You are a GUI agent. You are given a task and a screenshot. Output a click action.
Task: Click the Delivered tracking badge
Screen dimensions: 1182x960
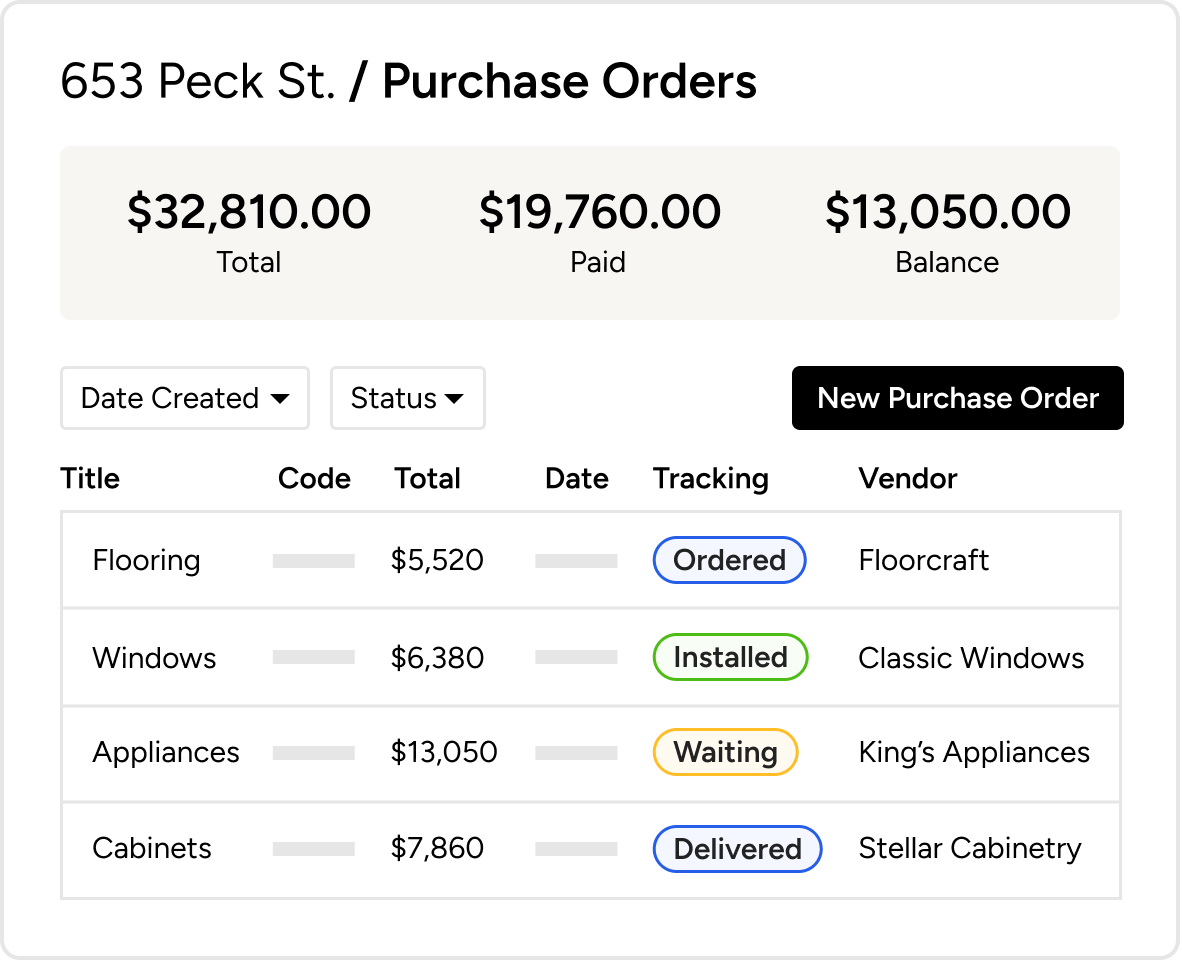tap(737, 849)
